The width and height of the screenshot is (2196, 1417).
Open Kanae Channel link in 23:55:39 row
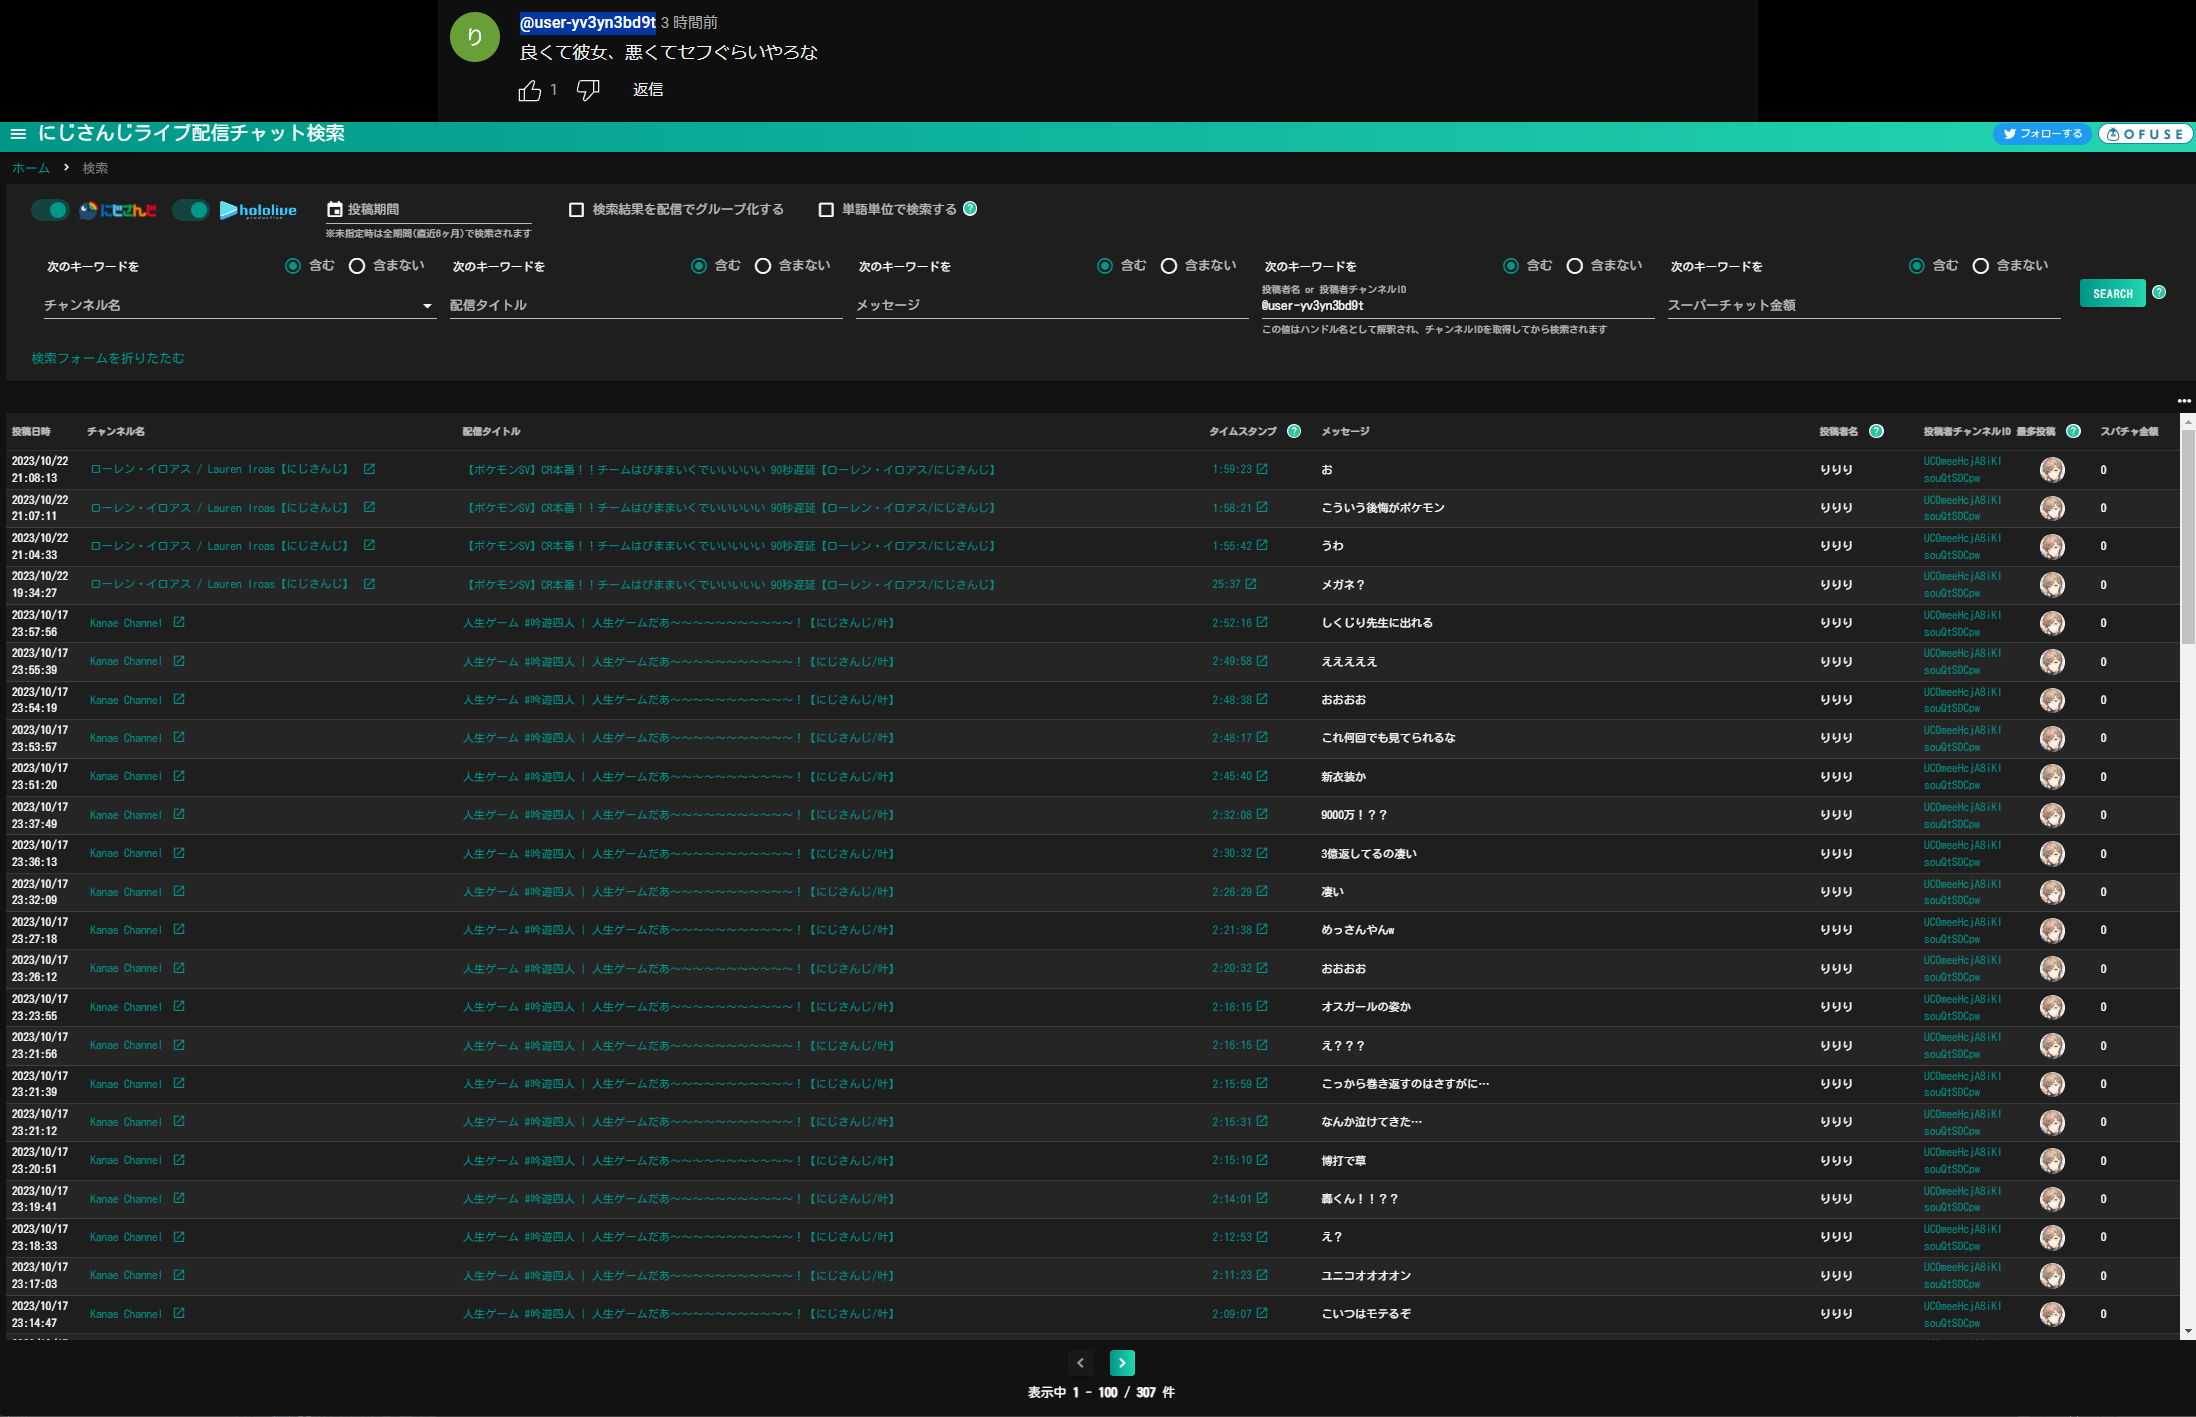tap(126, 661)
